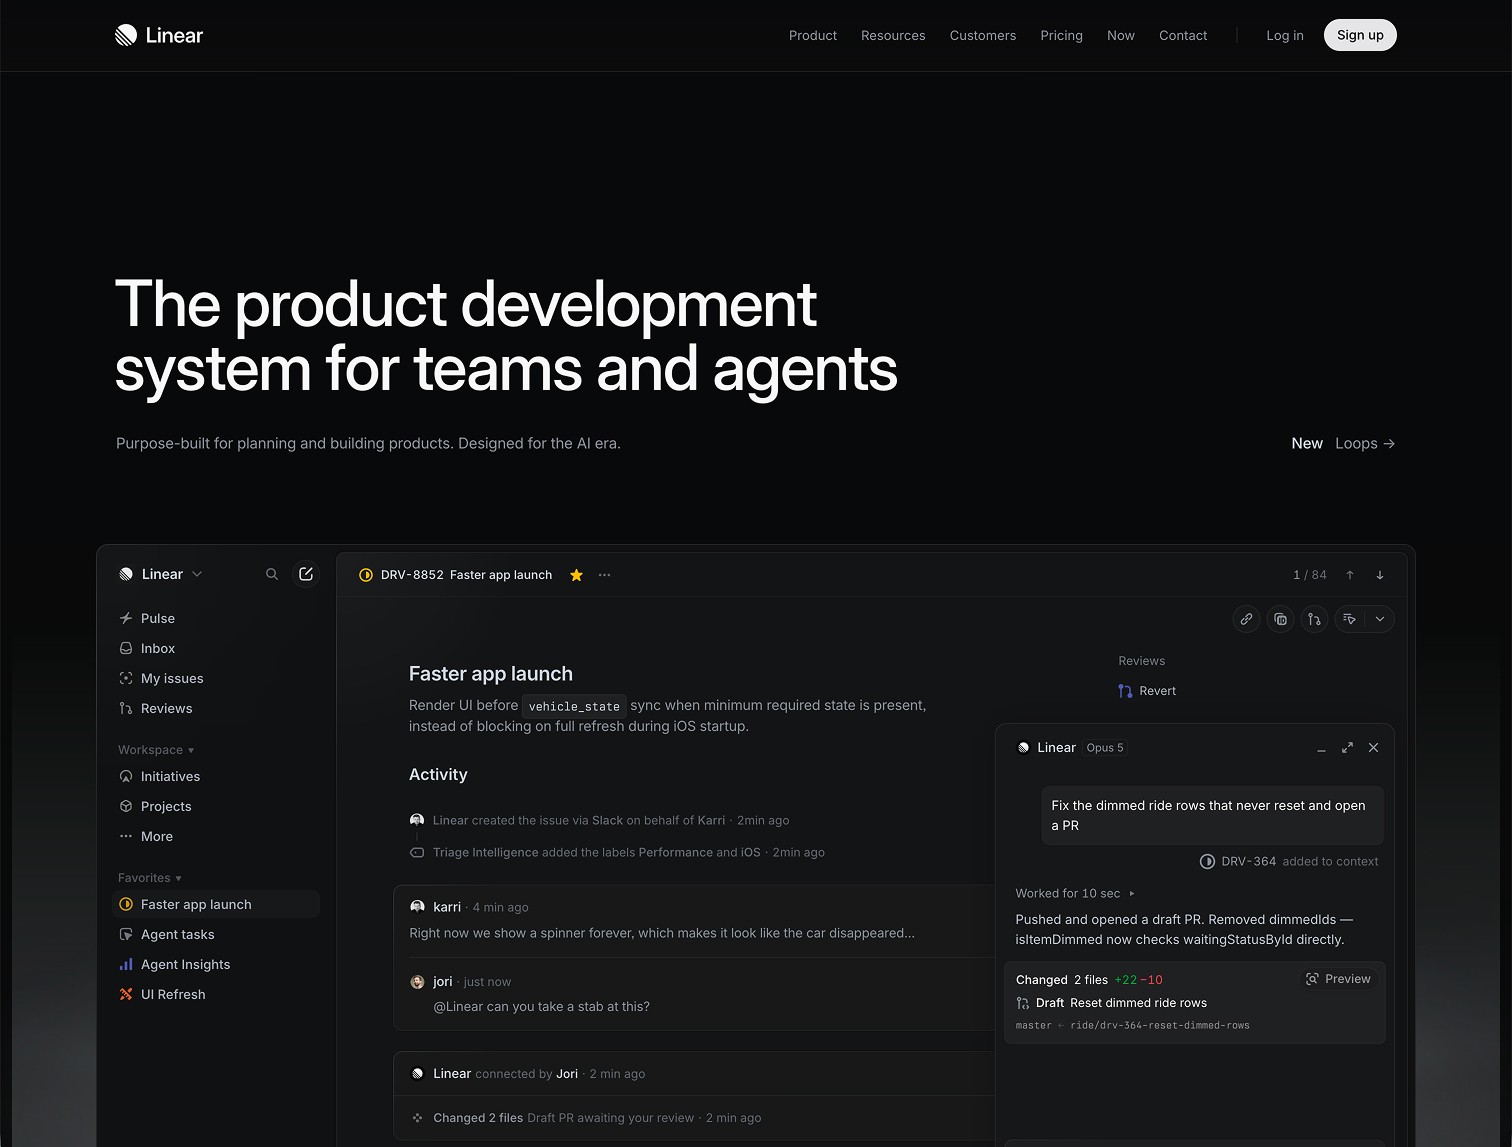
Task: Open the three-dot issue options menu
Action: (x=604, y=575)
